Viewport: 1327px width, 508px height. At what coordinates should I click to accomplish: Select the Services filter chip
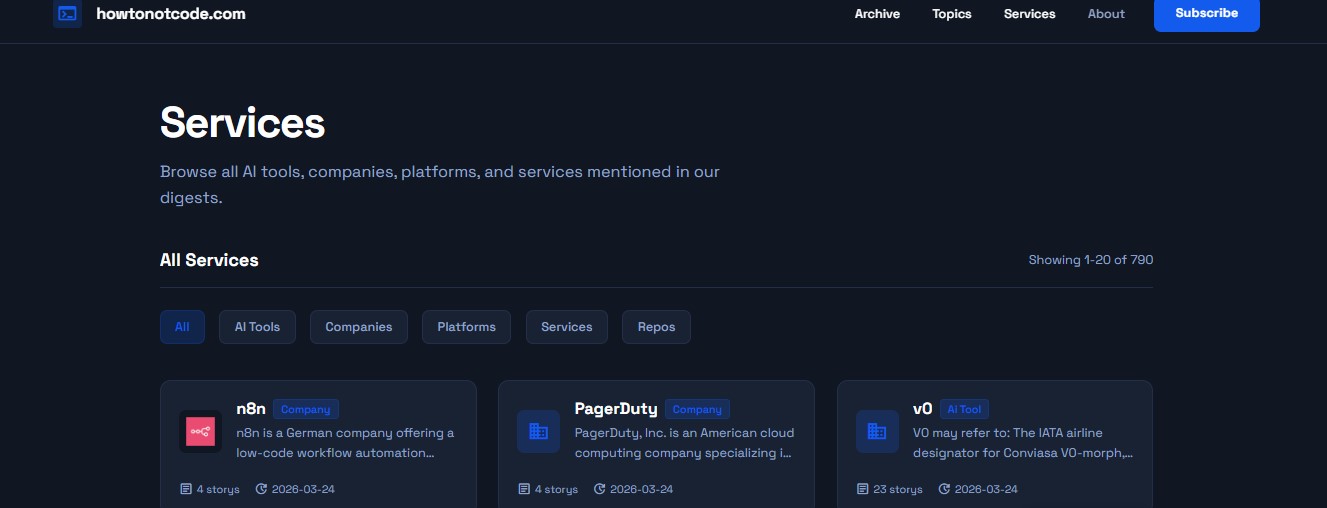click(567, 327)
